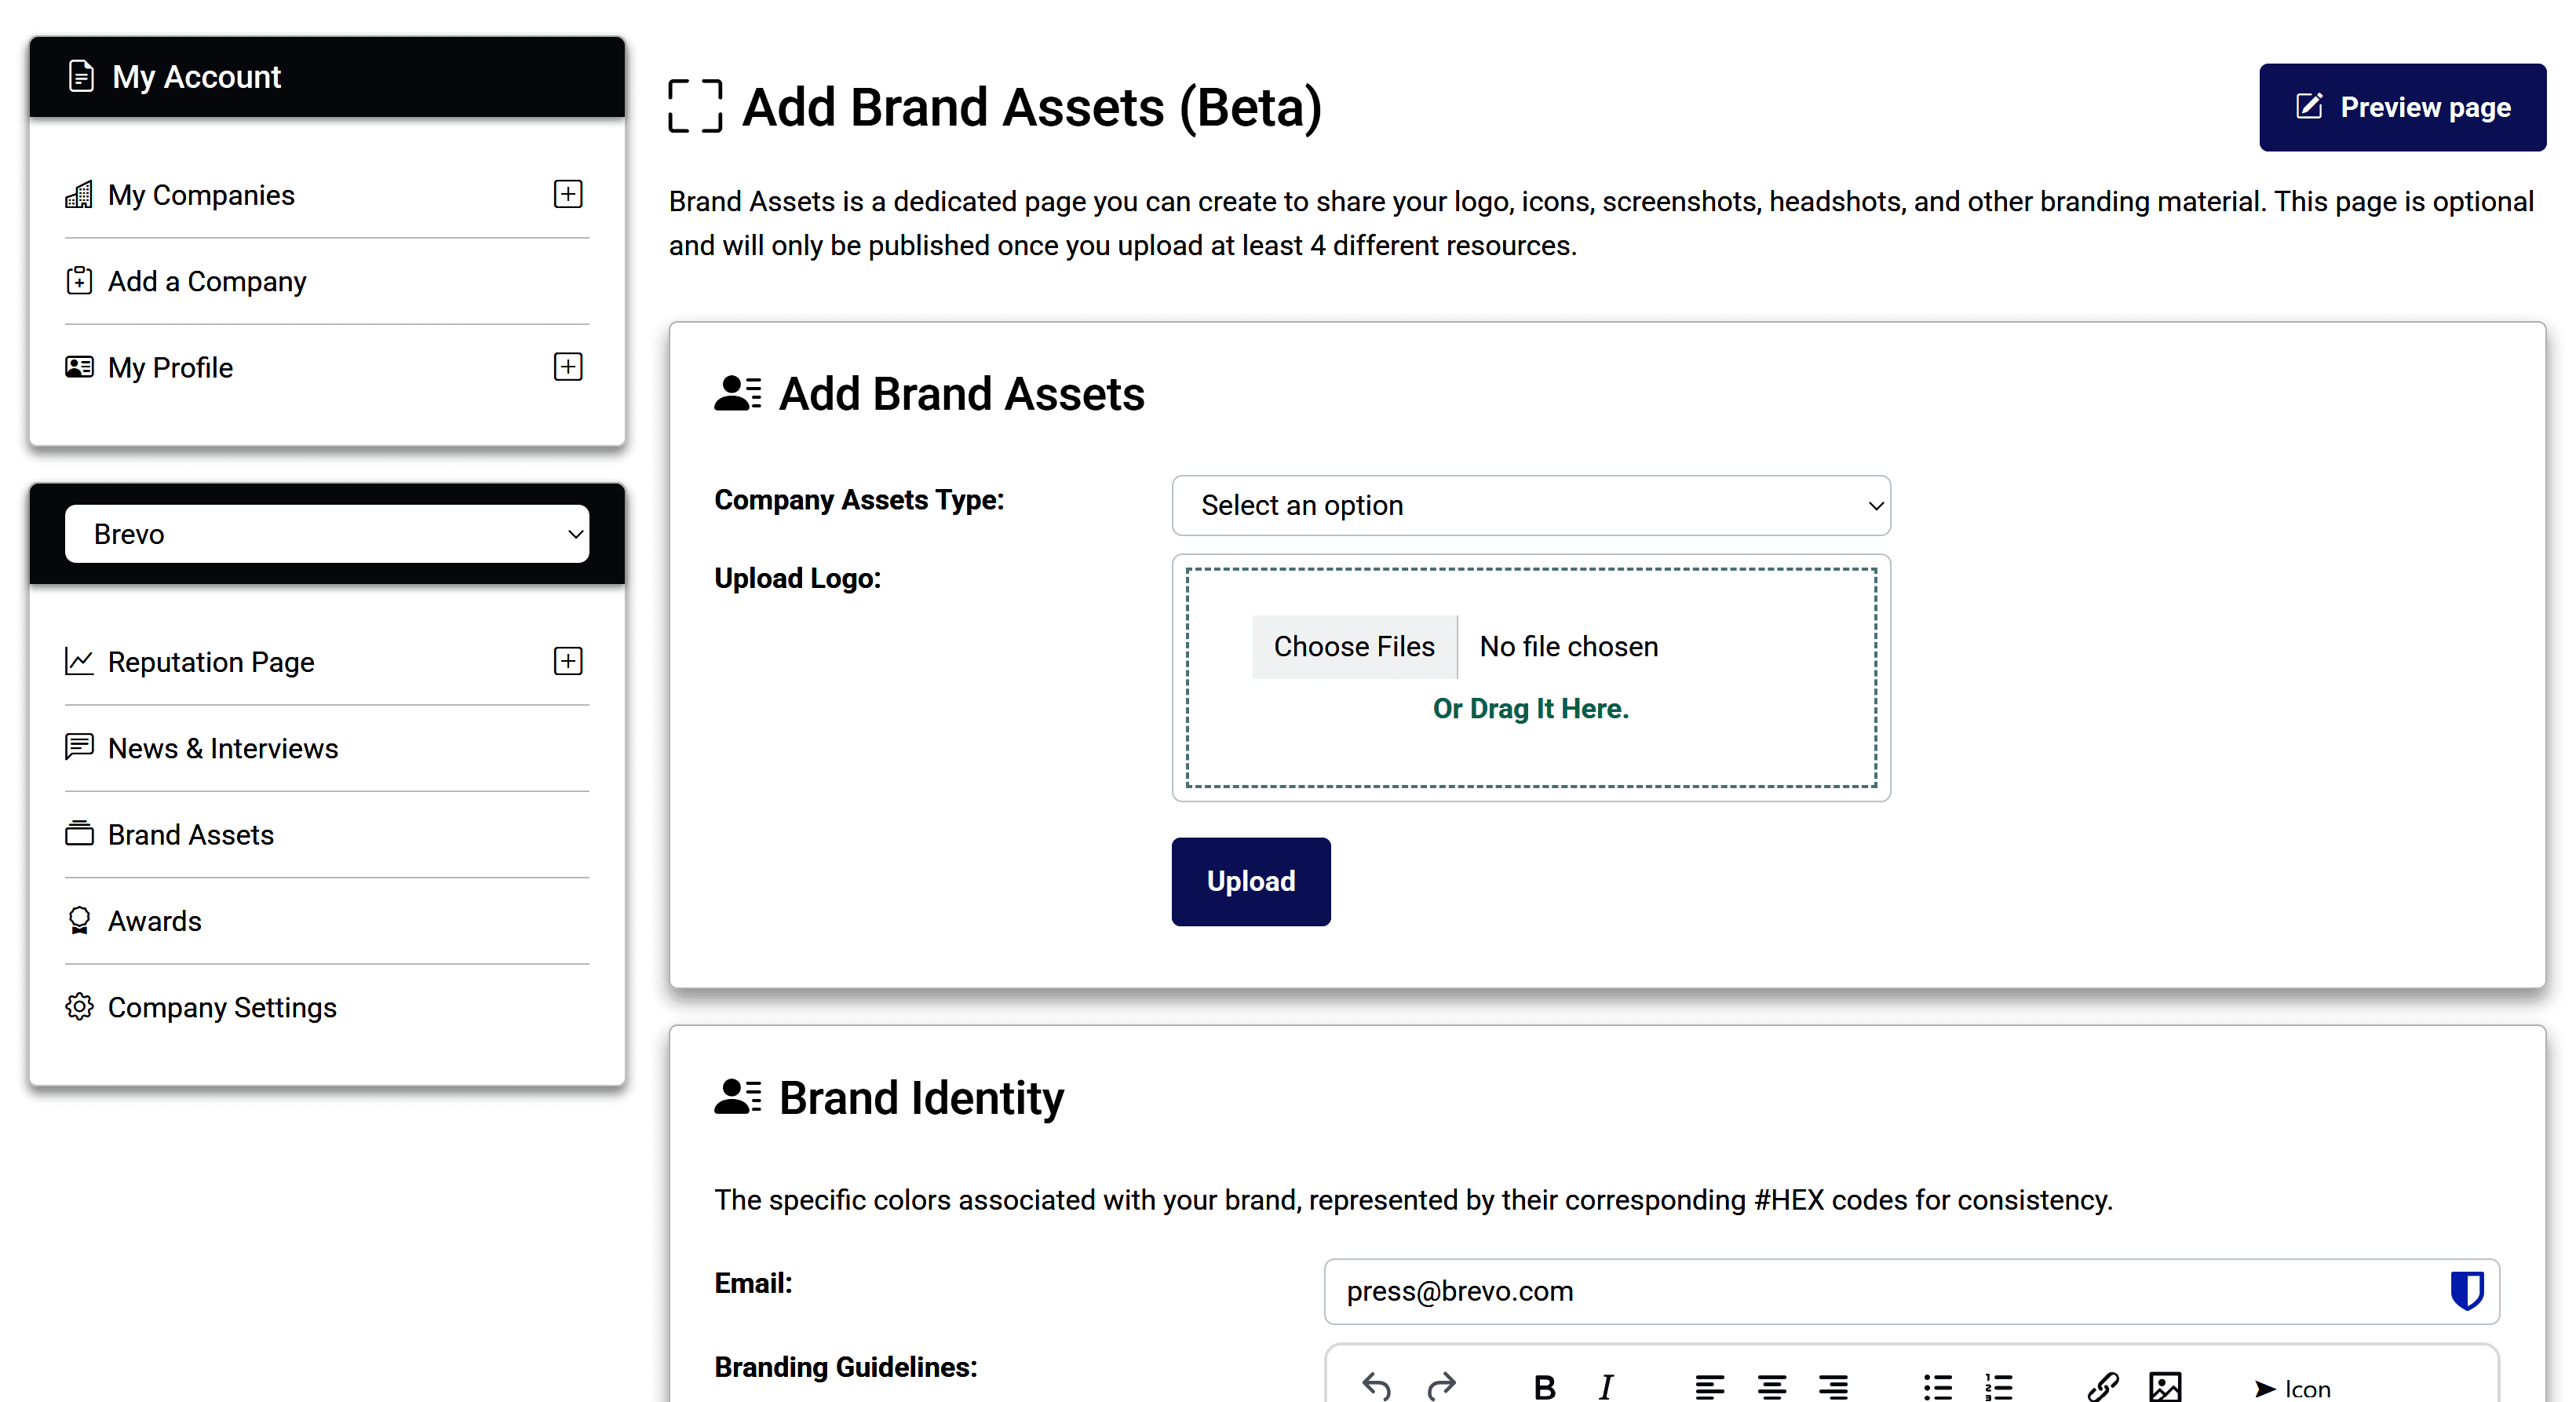This screenshot has height=1402, width=2576.
Task: Expand the My Companies submenu
Action: point(568,194)
